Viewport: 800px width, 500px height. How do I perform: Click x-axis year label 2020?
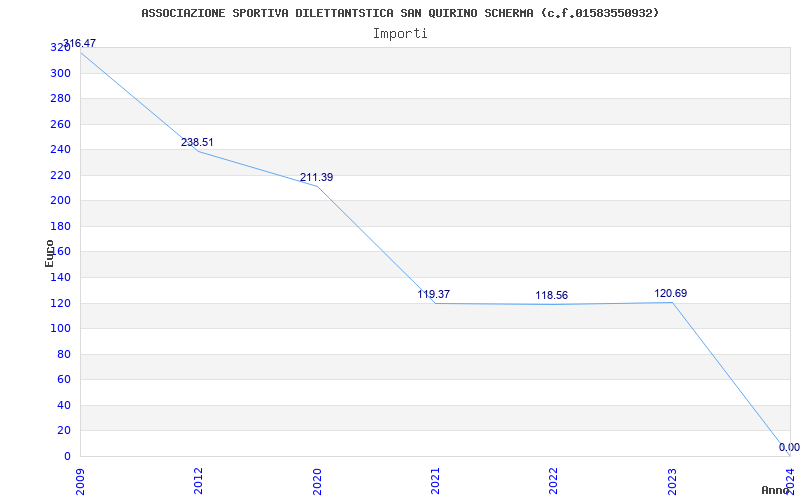coord(317,481)
